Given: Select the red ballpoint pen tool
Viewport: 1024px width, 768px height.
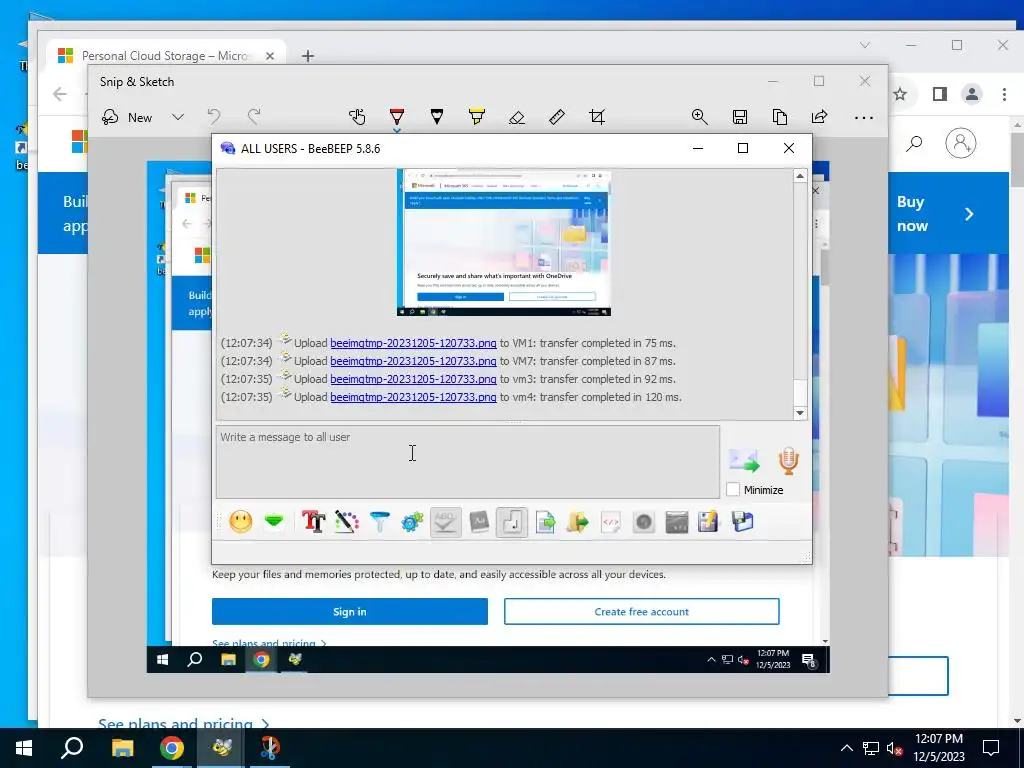Looking at the screenshot, I should tap(396, 116).
